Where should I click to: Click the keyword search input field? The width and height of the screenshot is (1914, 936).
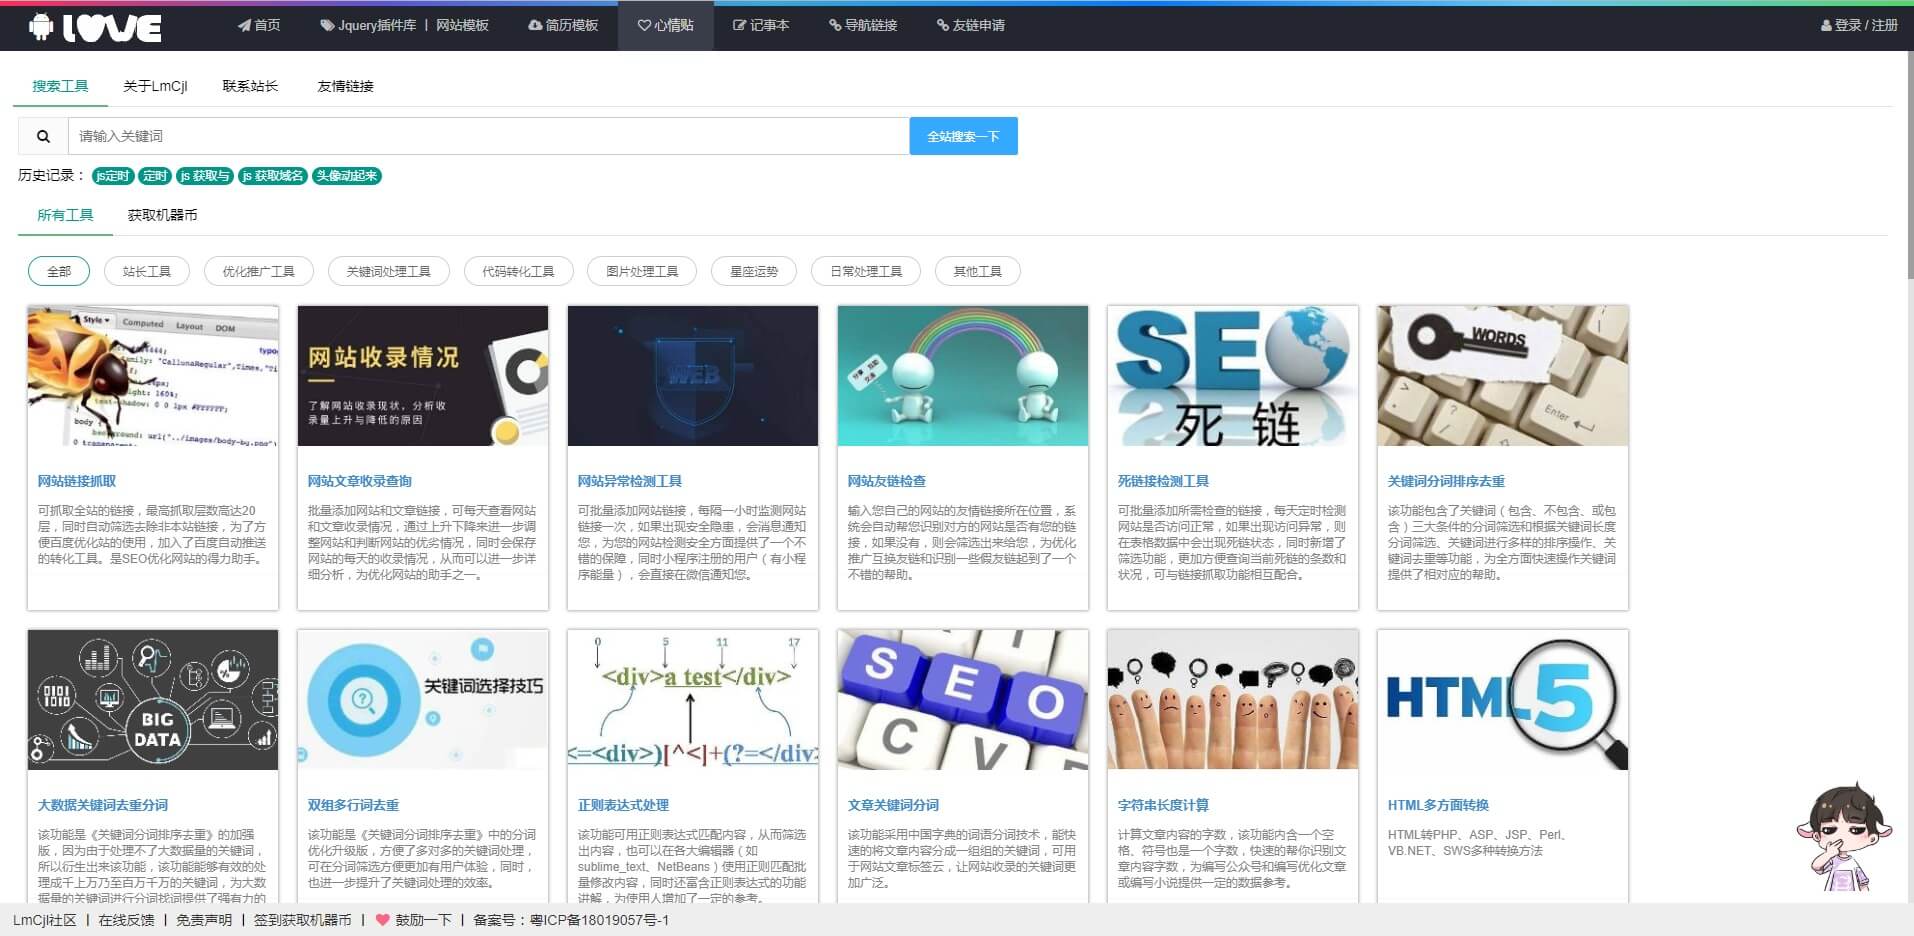(488, 136)
